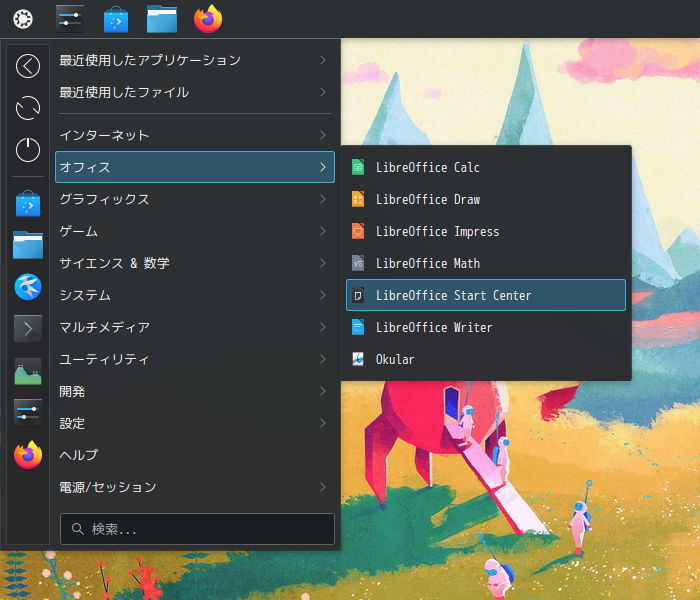Click the orange LibreOffice Impress icon
Image resolution: width=700 pixels, height=600 pixels.
pyautogui.click(x=358, y=231)
